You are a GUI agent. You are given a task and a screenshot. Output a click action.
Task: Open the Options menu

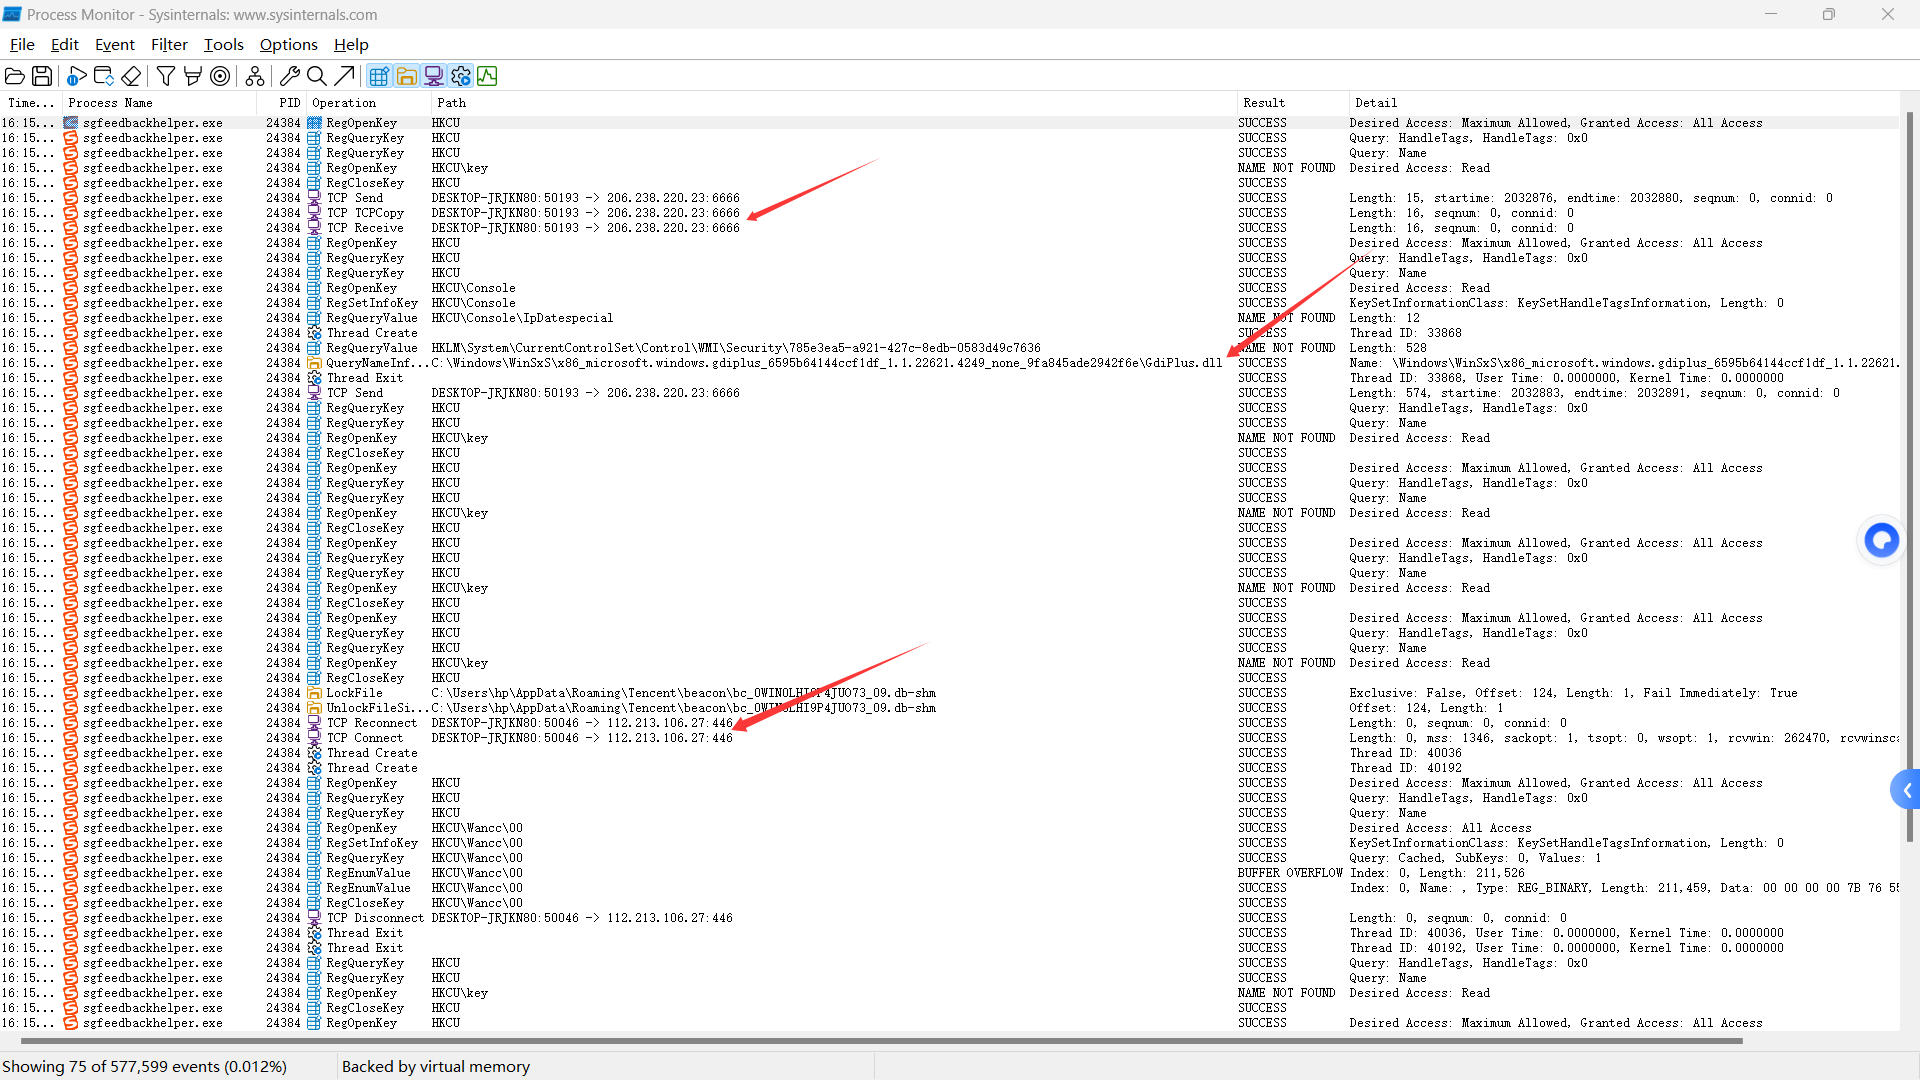289,45
